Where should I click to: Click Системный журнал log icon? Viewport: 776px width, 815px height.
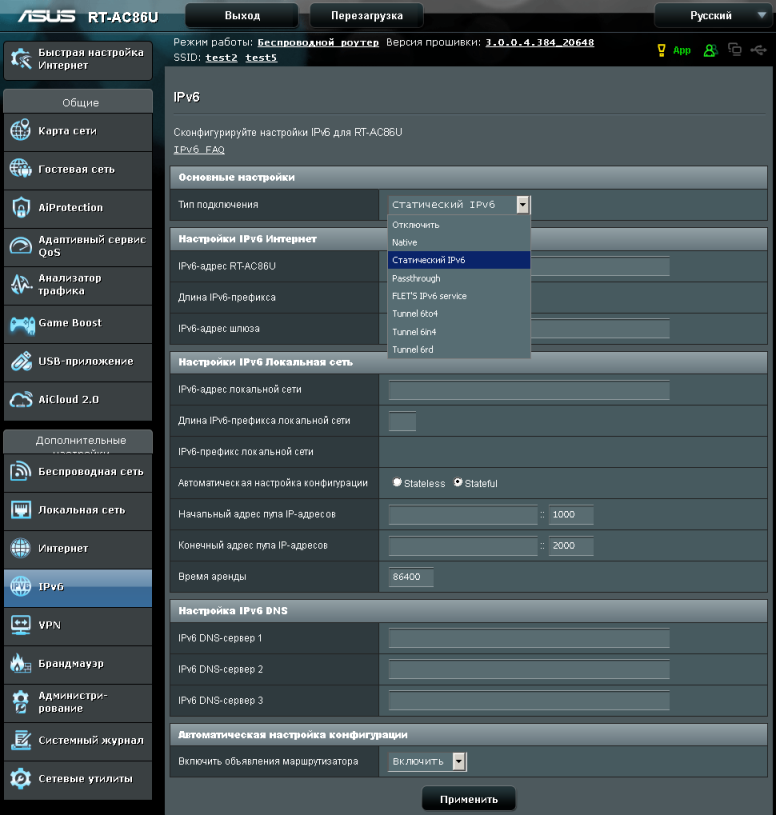(x=21, y=740)
